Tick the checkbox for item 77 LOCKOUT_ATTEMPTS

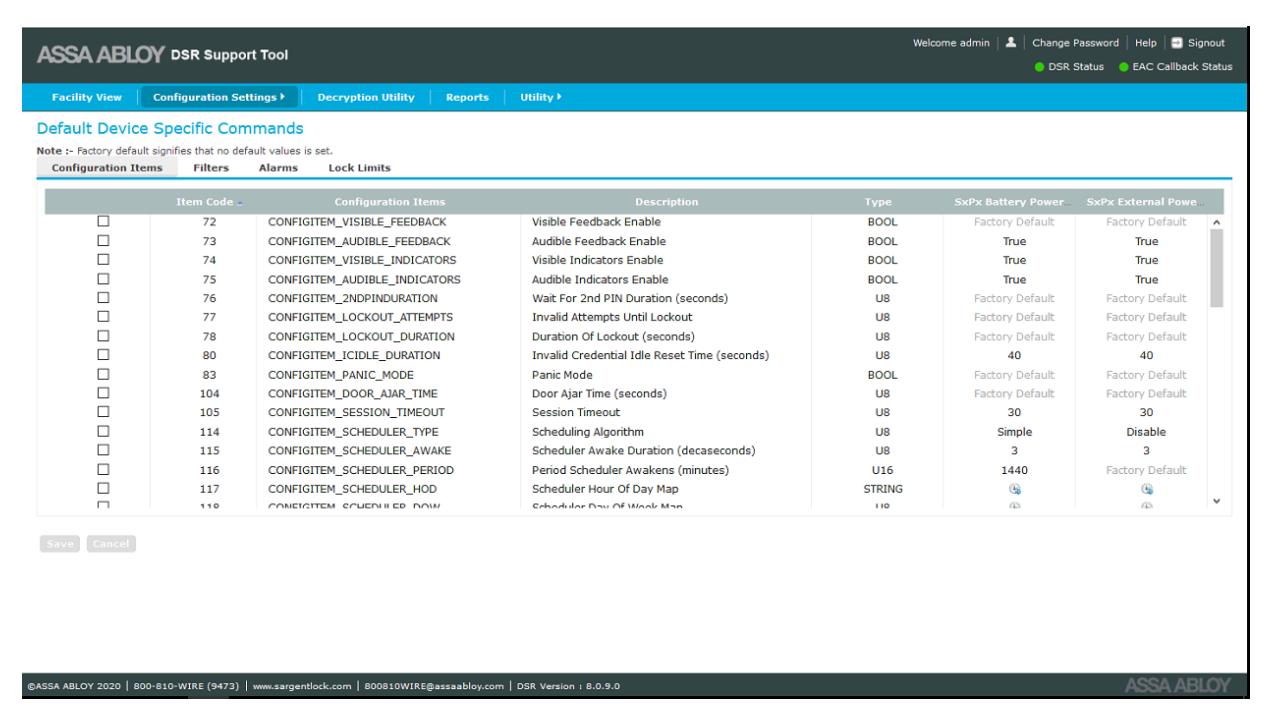tap(101, 317)
